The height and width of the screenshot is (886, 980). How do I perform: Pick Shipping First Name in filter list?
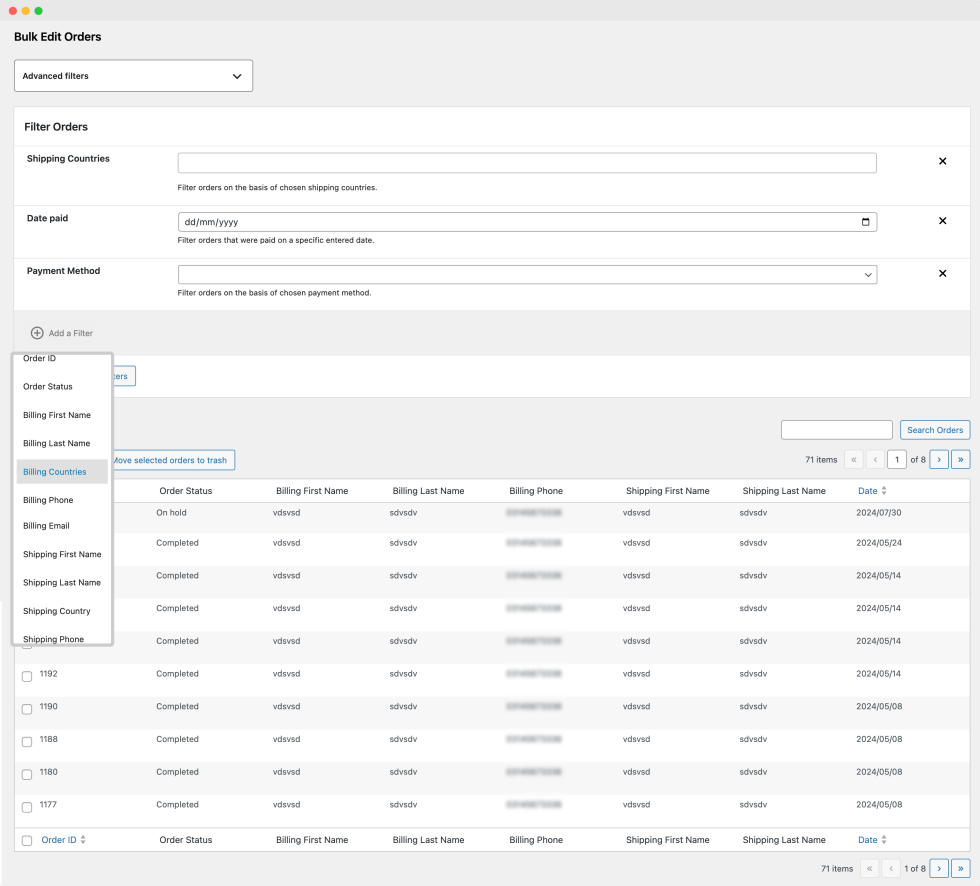62,554
